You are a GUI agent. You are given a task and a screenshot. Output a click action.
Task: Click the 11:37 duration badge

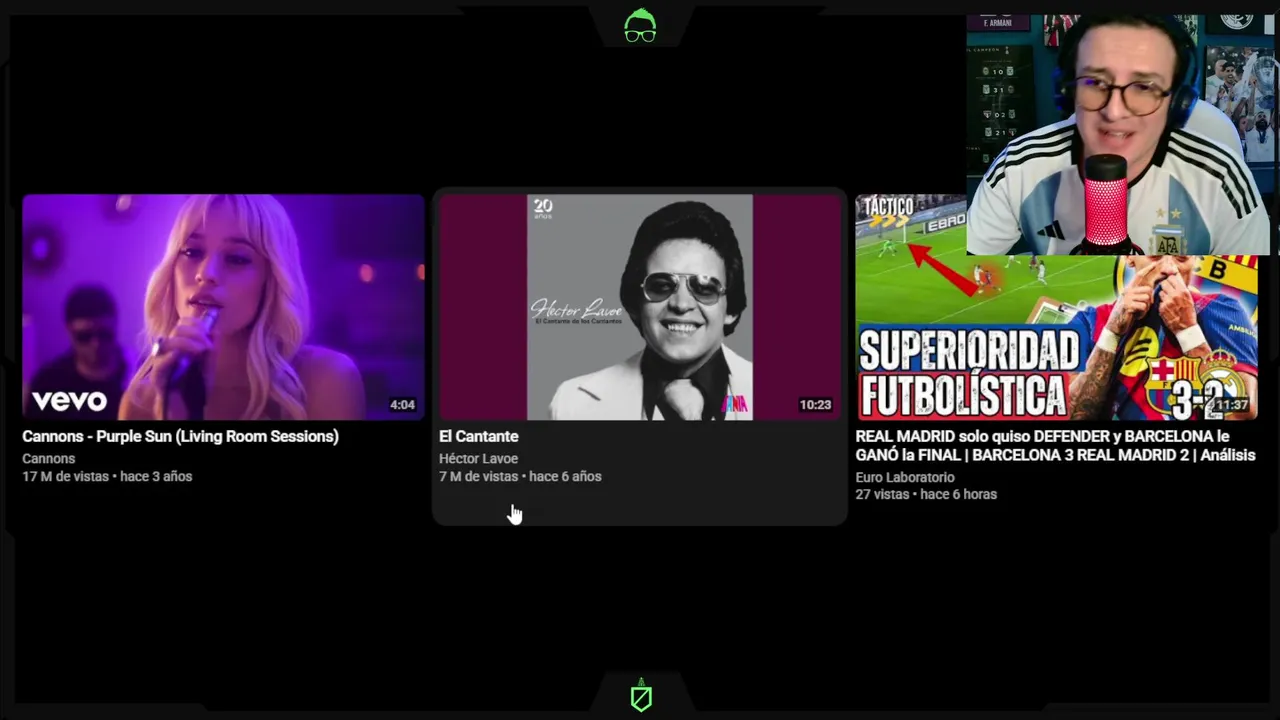(1231, 405)
